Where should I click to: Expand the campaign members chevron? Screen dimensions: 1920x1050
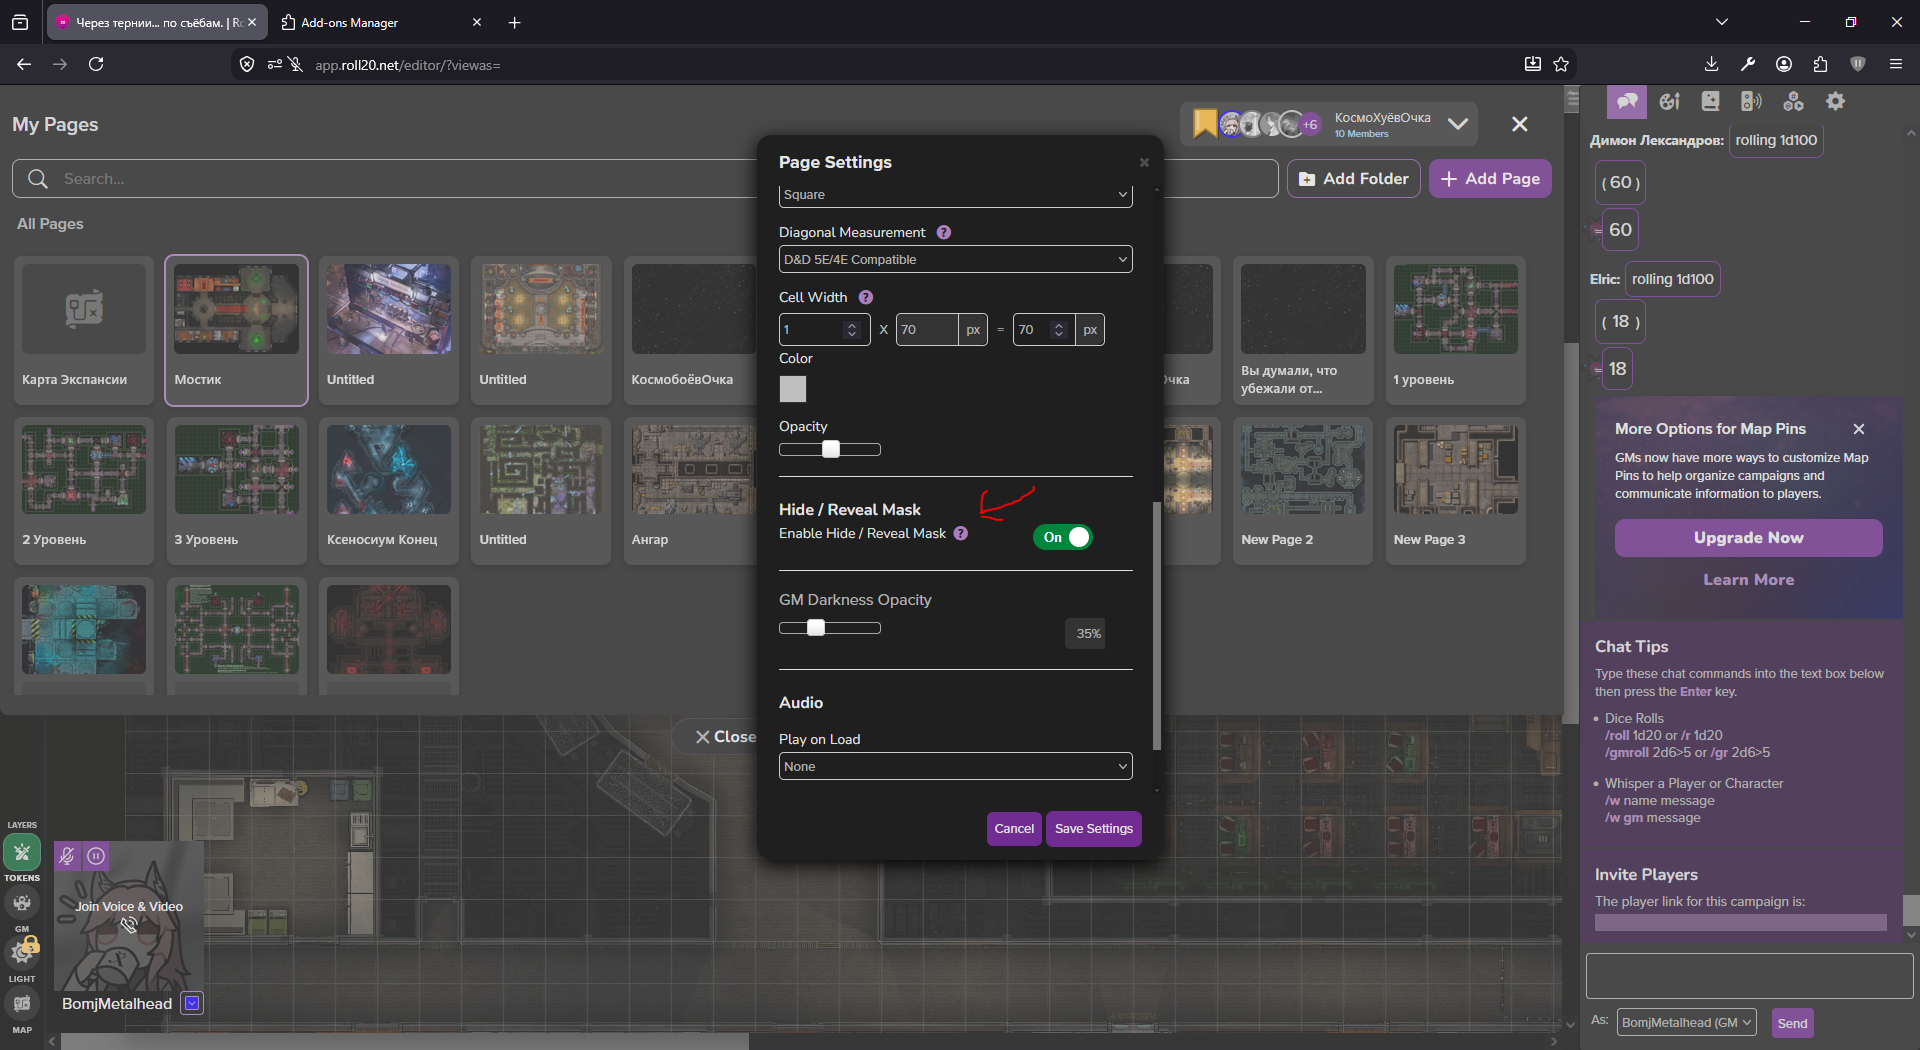click(x=1458, y=124)
